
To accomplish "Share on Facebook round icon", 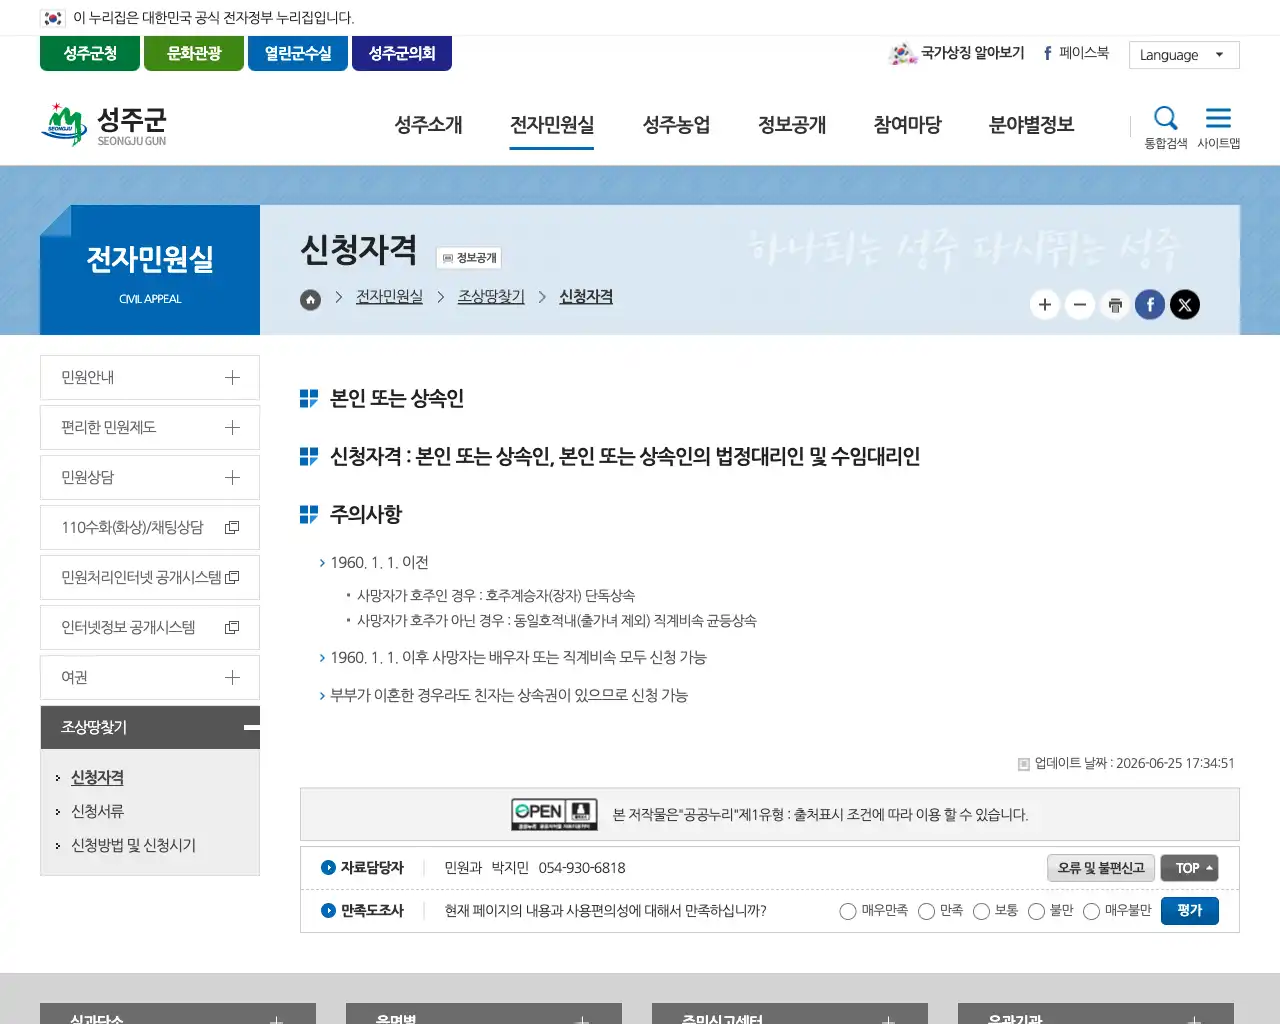I will 1150,305.
